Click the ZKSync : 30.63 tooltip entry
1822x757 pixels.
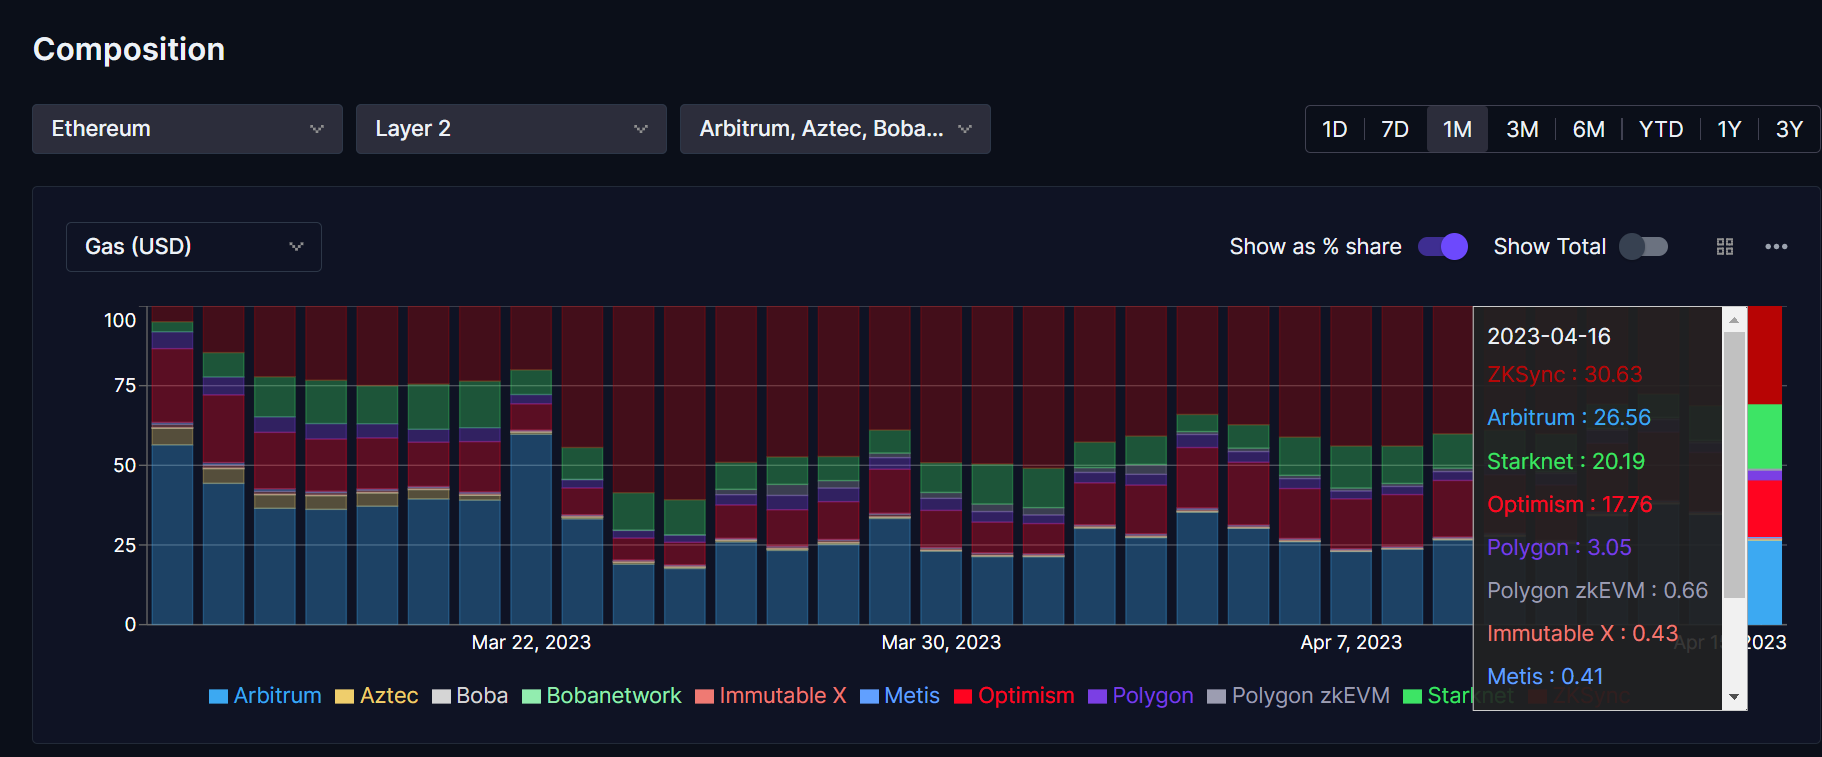click(x=1564, y=374)
